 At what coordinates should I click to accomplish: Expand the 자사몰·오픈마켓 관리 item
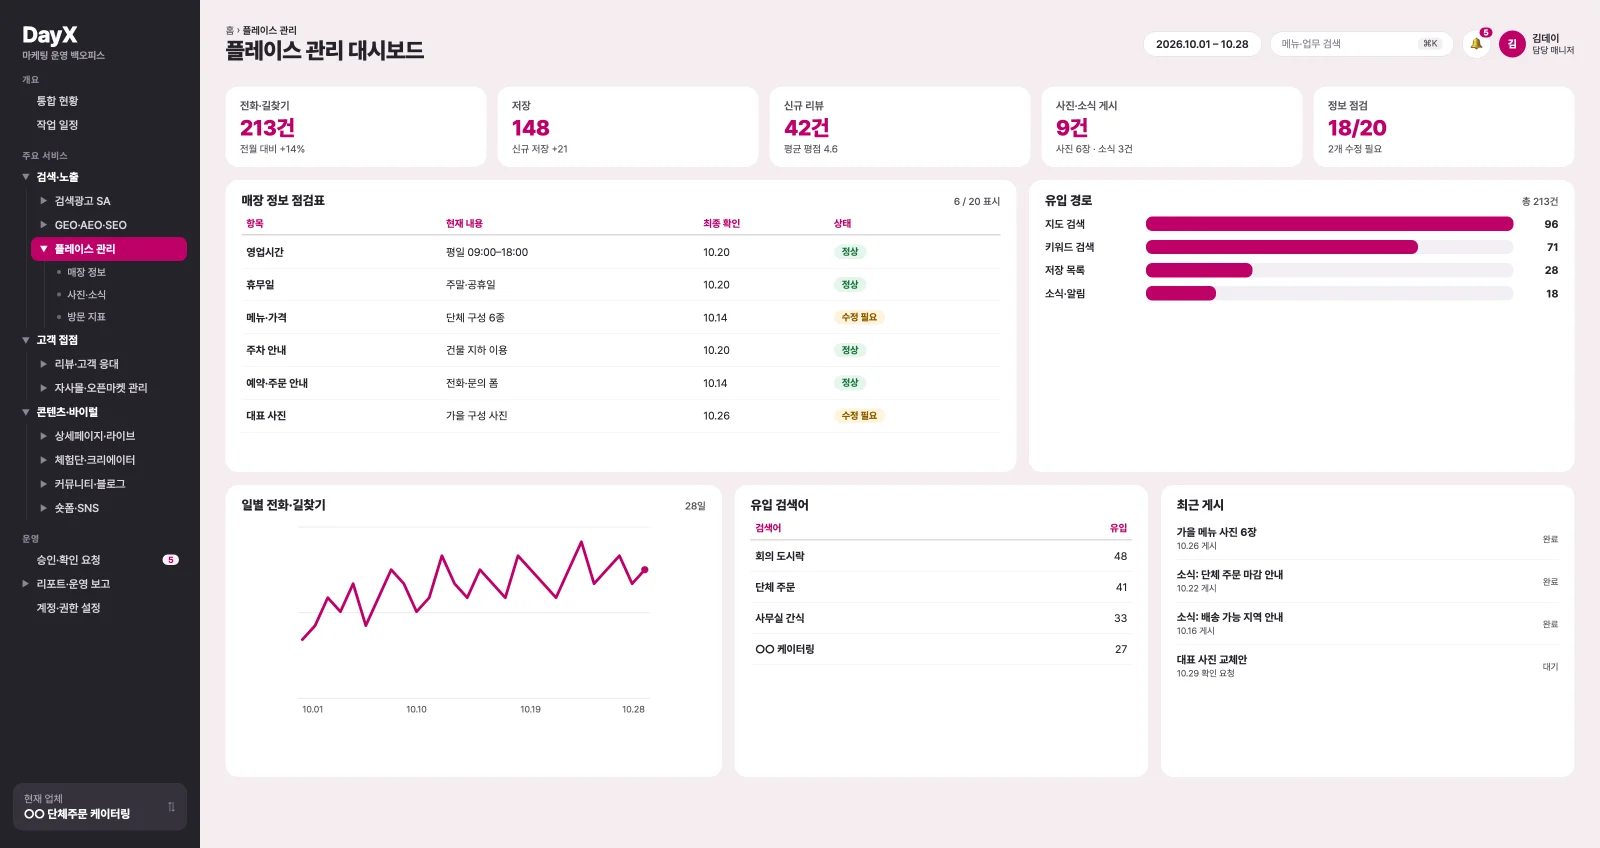point(44,388)
